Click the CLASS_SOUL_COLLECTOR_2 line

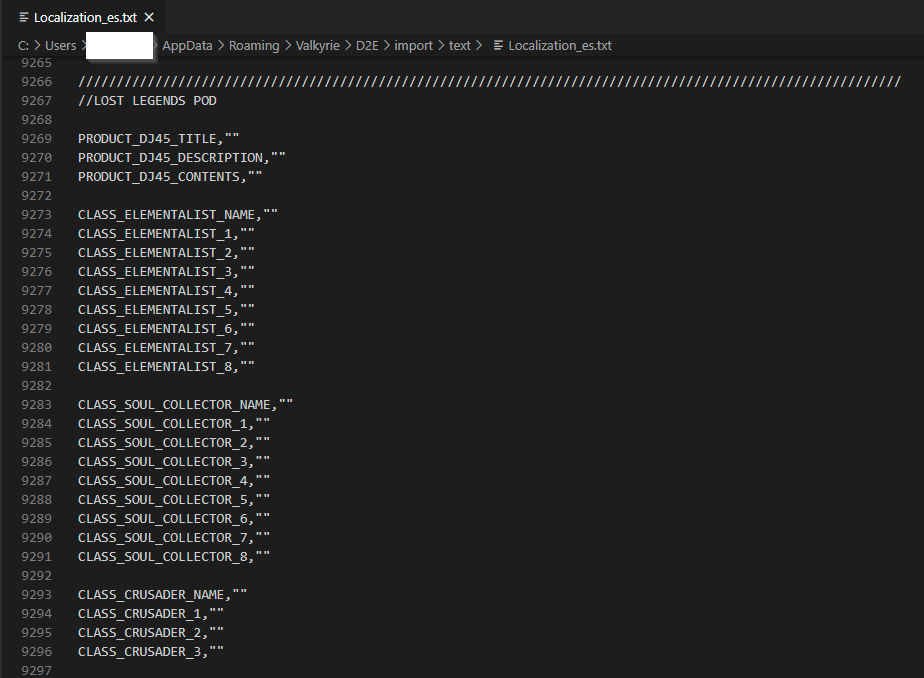tap(174, 442)
